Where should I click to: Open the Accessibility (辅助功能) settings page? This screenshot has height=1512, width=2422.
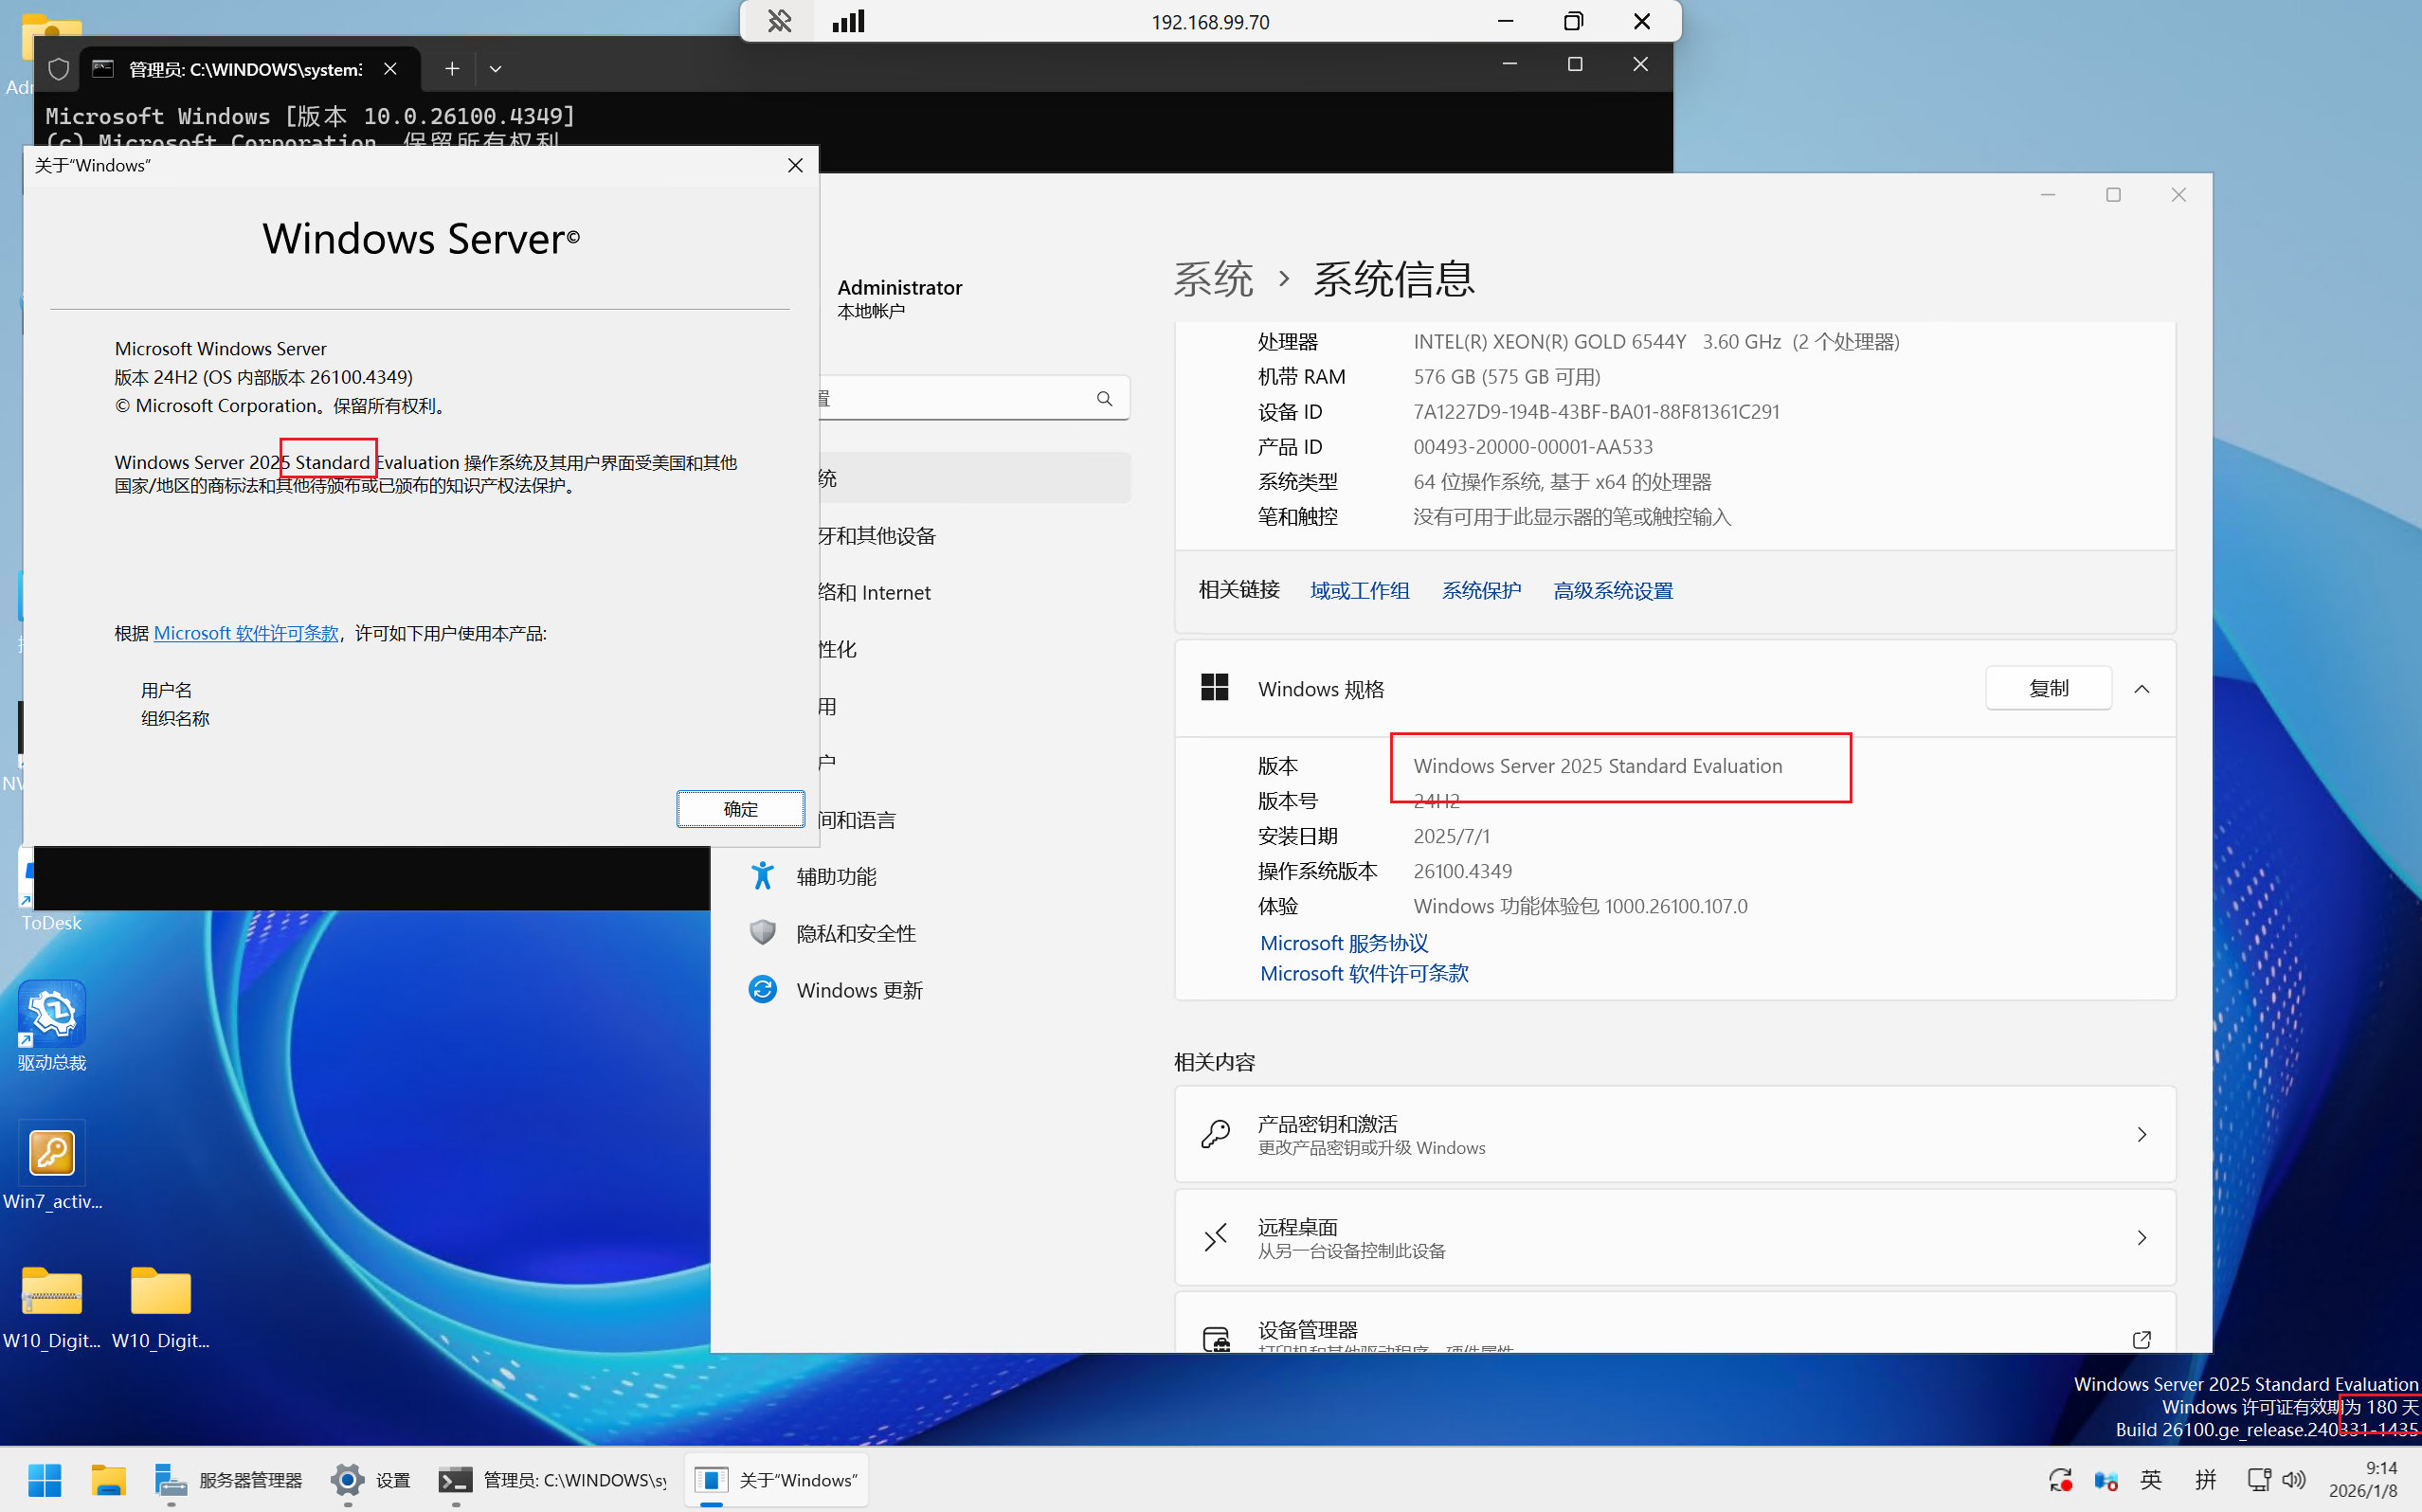coord(835,876)
